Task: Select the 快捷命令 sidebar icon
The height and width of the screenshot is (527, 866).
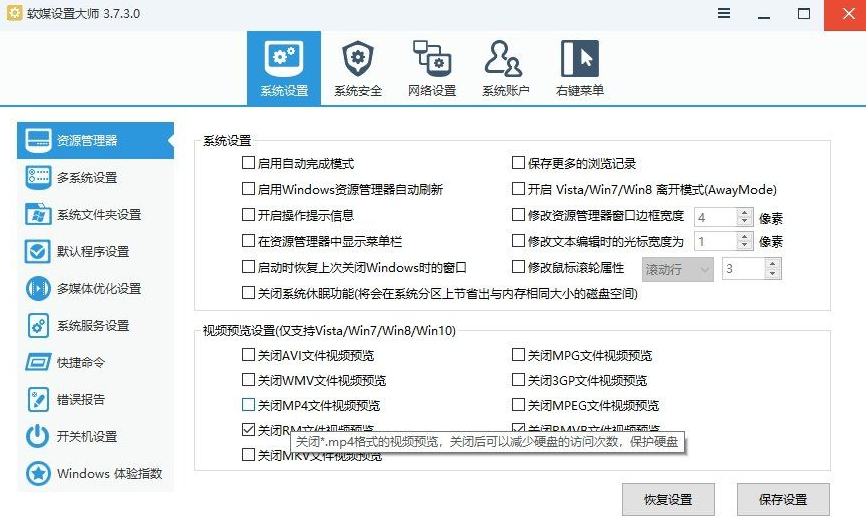Action: coord(38,362)
